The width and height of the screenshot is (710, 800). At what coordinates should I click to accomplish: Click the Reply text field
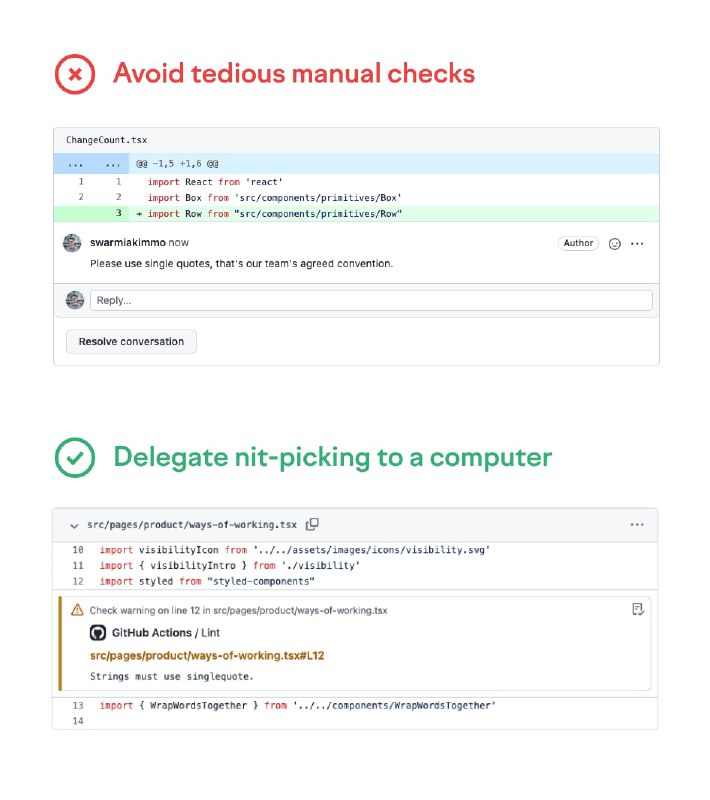tap(370, 300)
